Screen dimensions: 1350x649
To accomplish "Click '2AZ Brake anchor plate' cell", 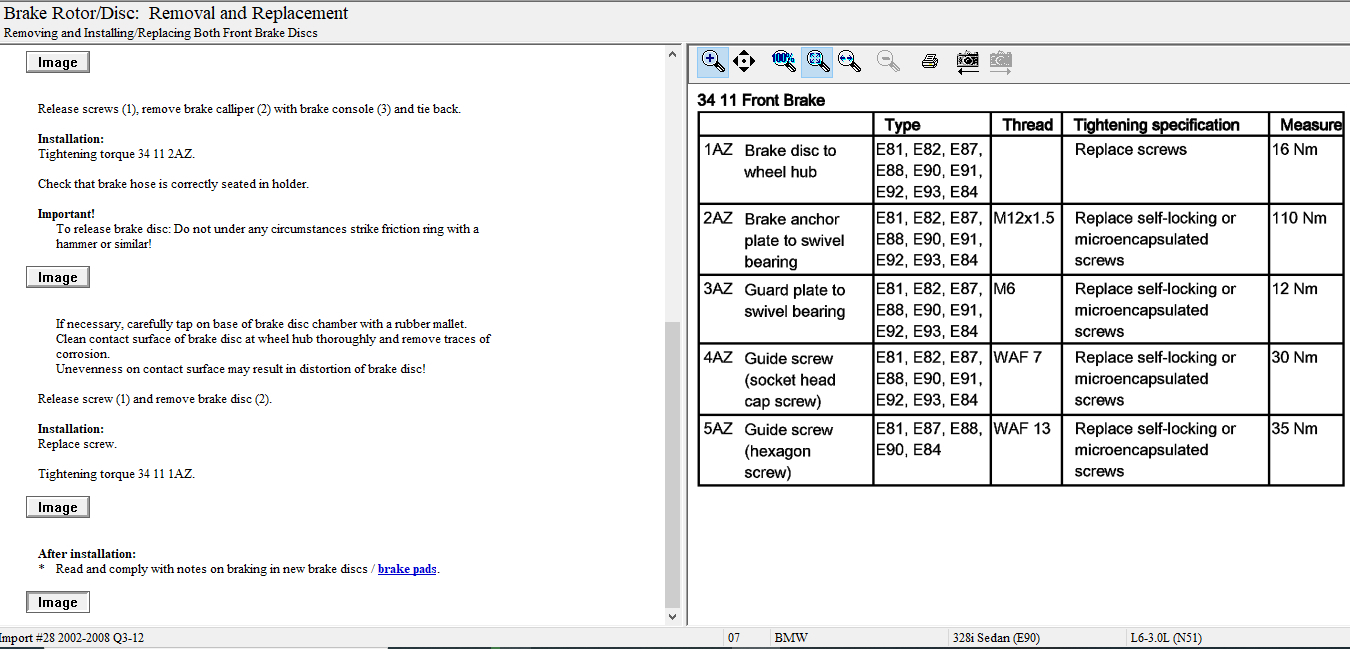I will (x=786, y=240).
